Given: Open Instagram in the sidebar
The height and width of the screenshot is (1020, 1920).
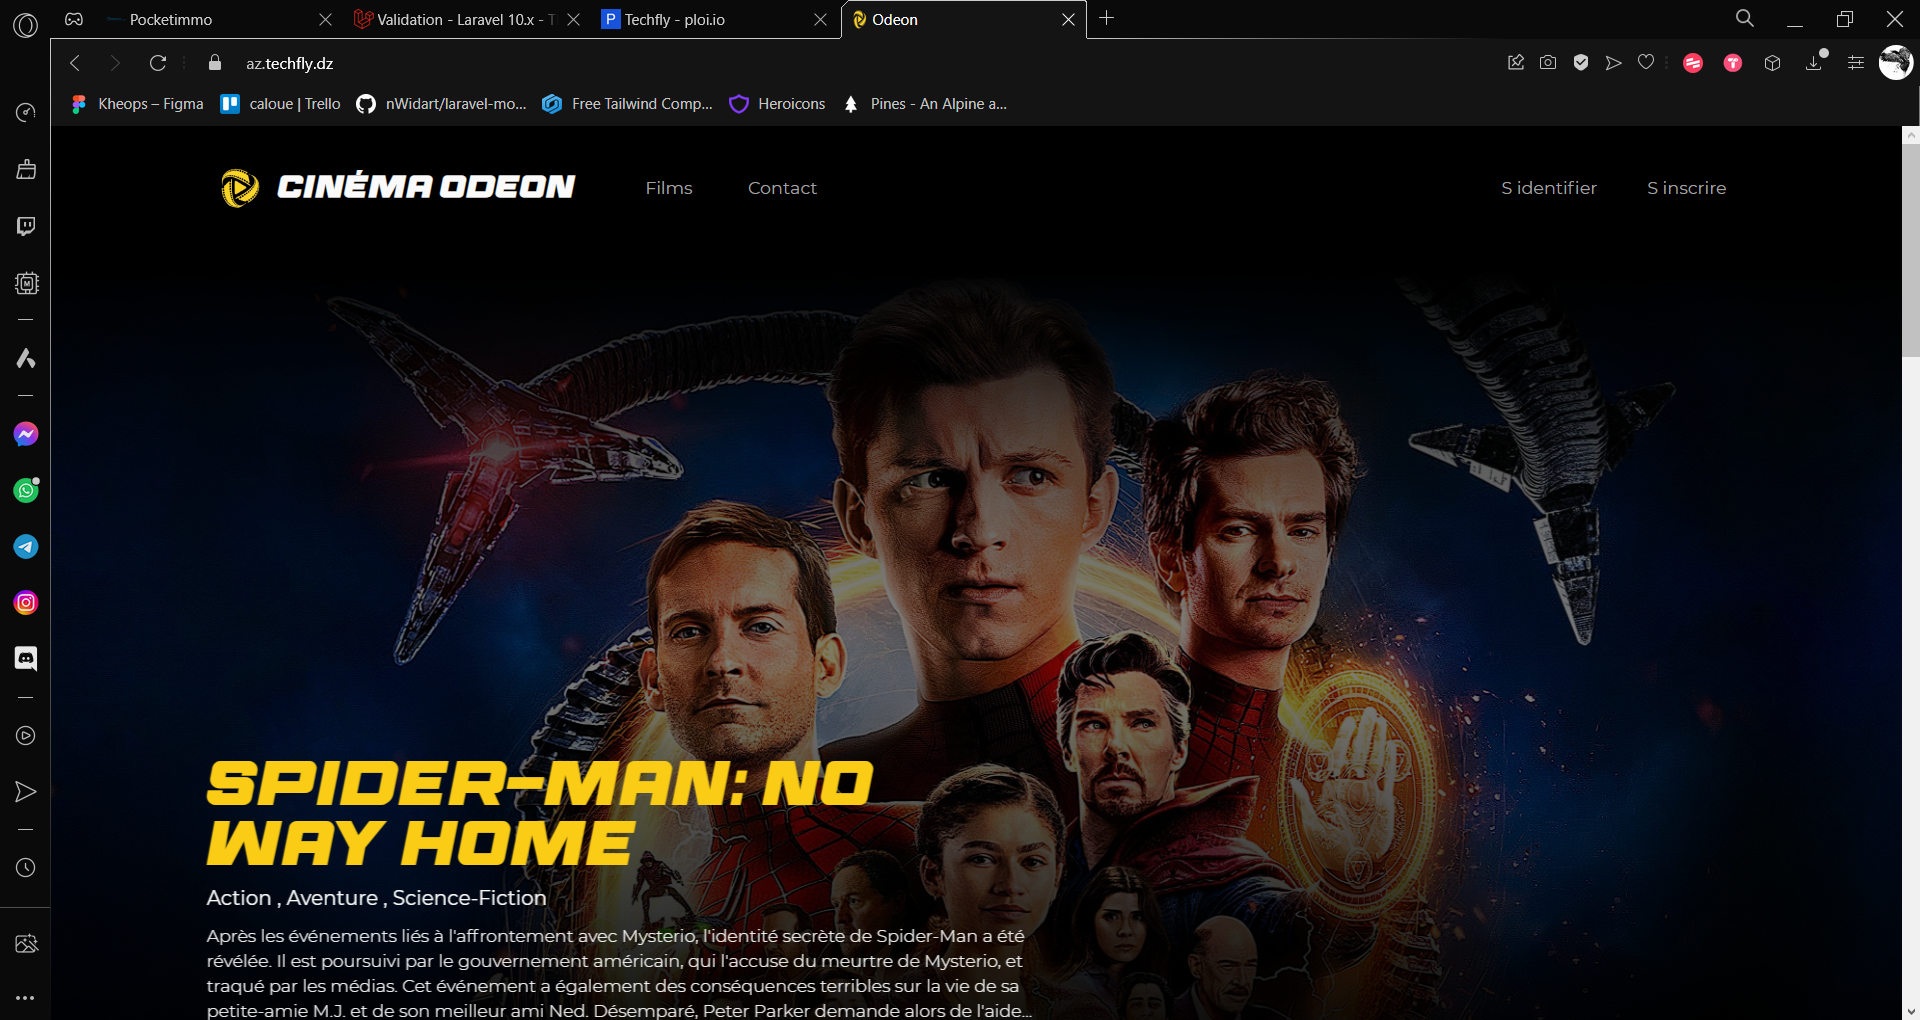Looking at the screenshot, I should (x=26, y=602).
